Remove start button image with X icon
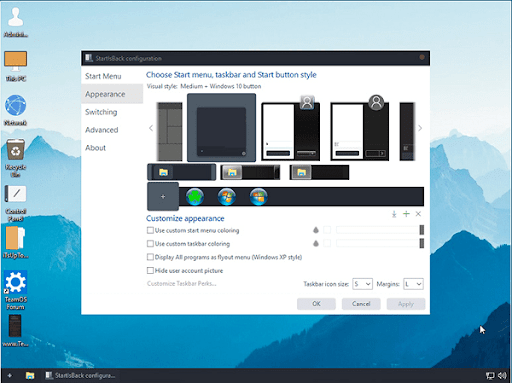This screenshot has height=383, width=512. tap(418, 214)
